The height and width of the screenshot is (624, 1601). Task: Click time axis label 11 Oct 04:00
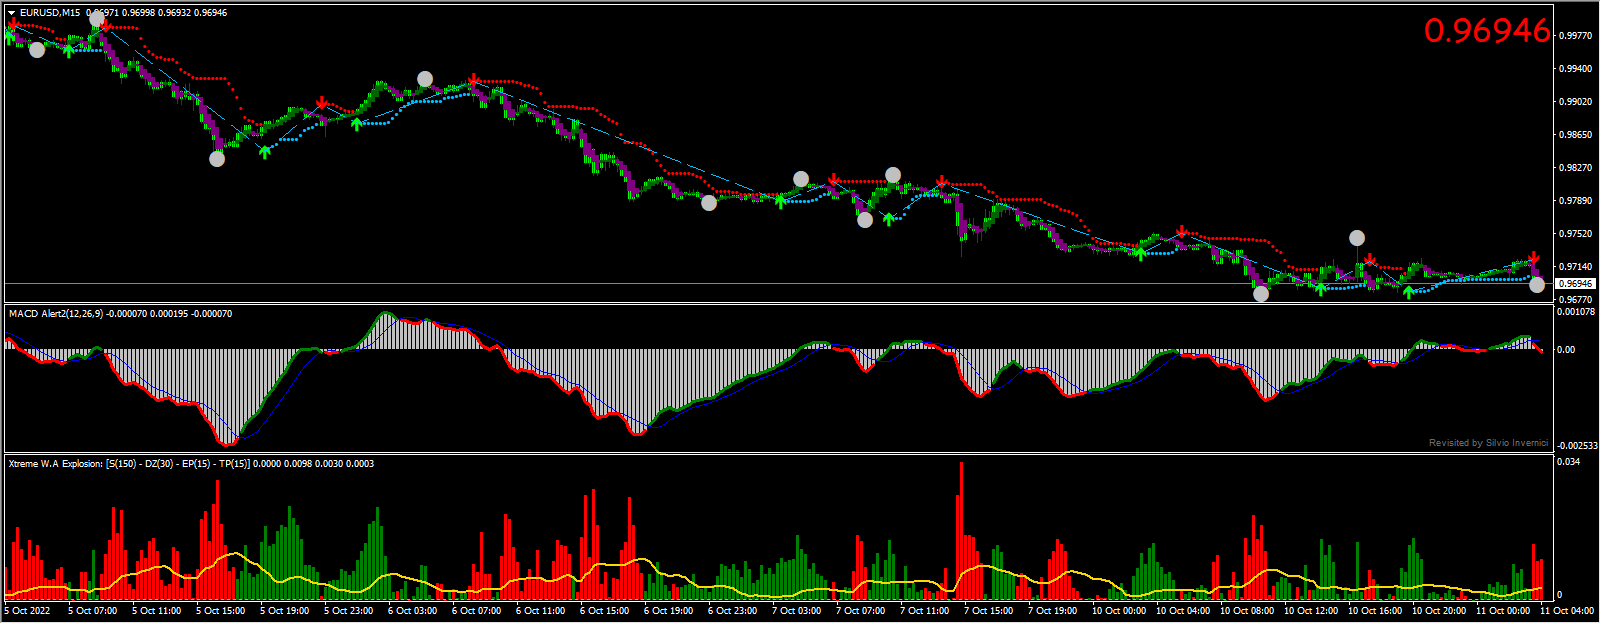1567,610
